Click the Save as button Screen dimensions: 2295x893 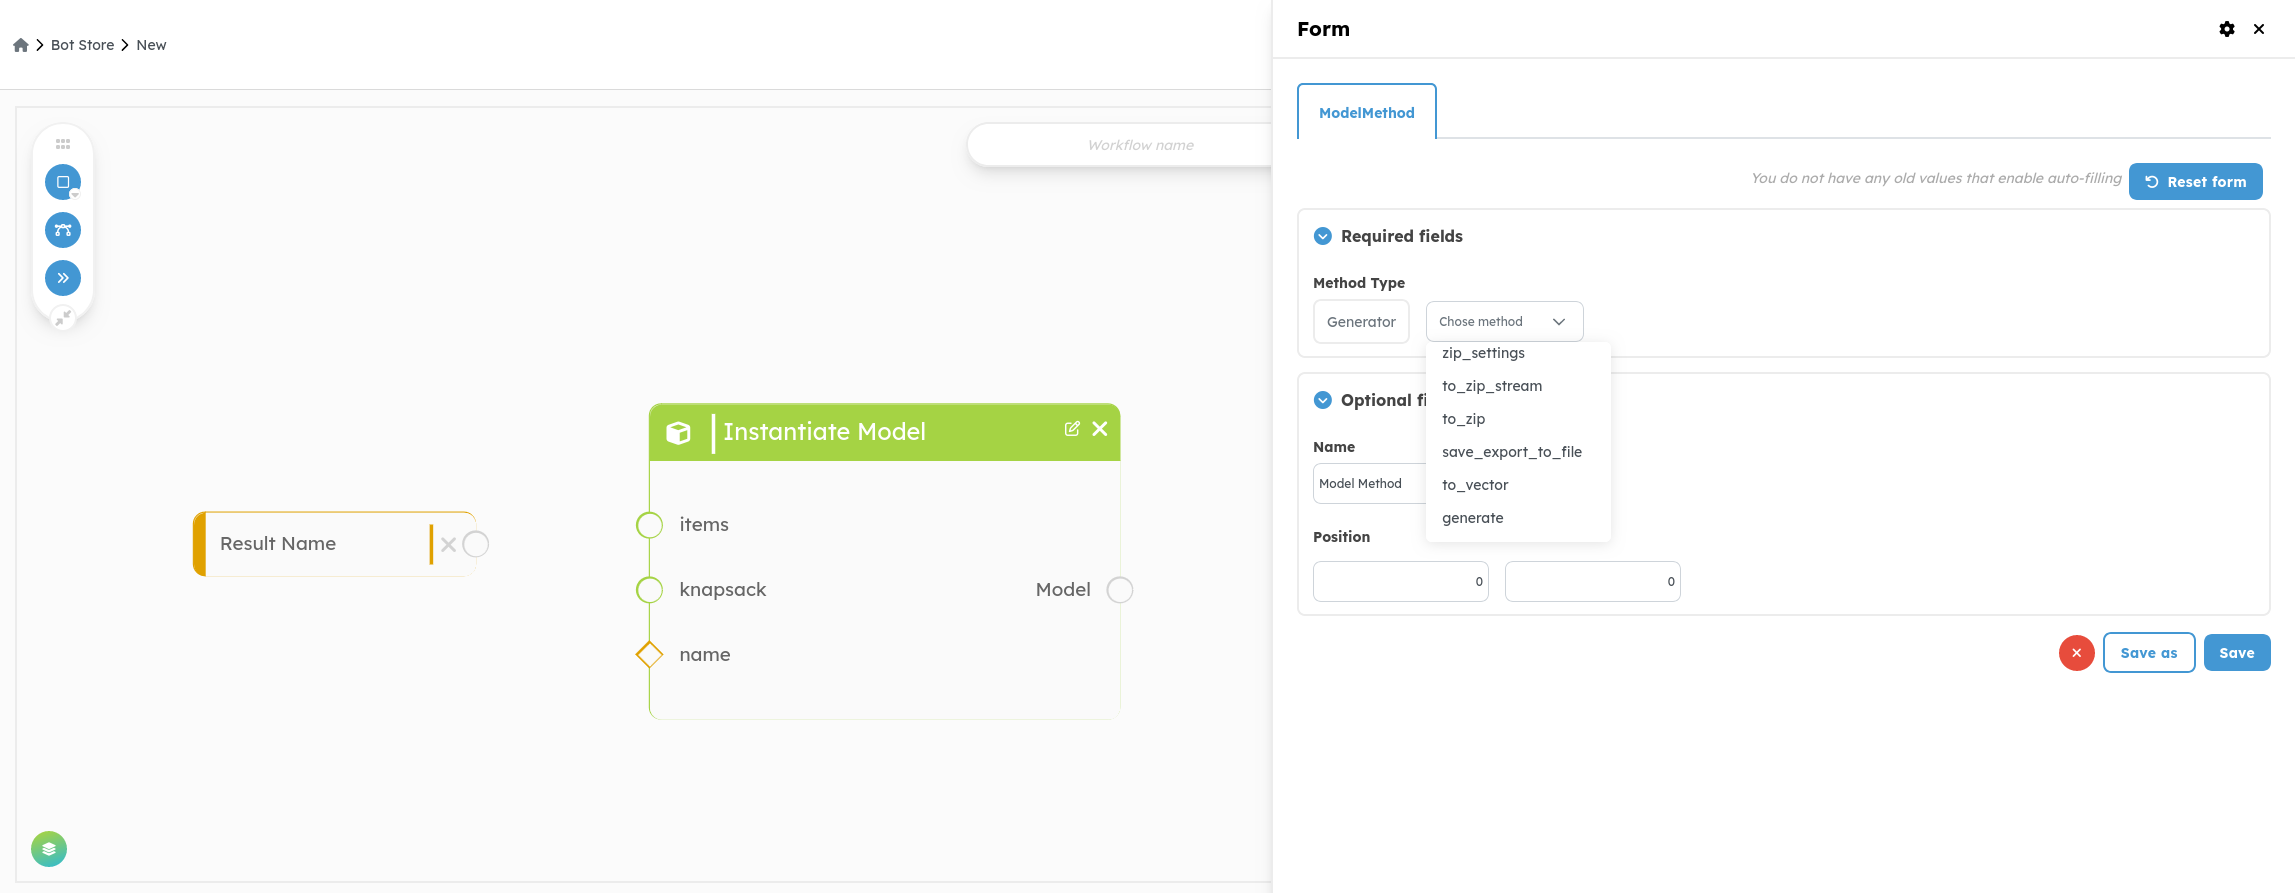click(x=2149, y=653)
